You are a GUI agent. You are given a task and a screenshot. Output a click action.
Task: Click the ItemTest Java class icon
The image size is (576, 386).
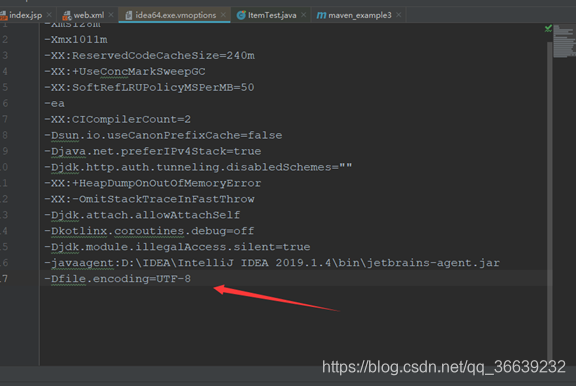(241, 15)
